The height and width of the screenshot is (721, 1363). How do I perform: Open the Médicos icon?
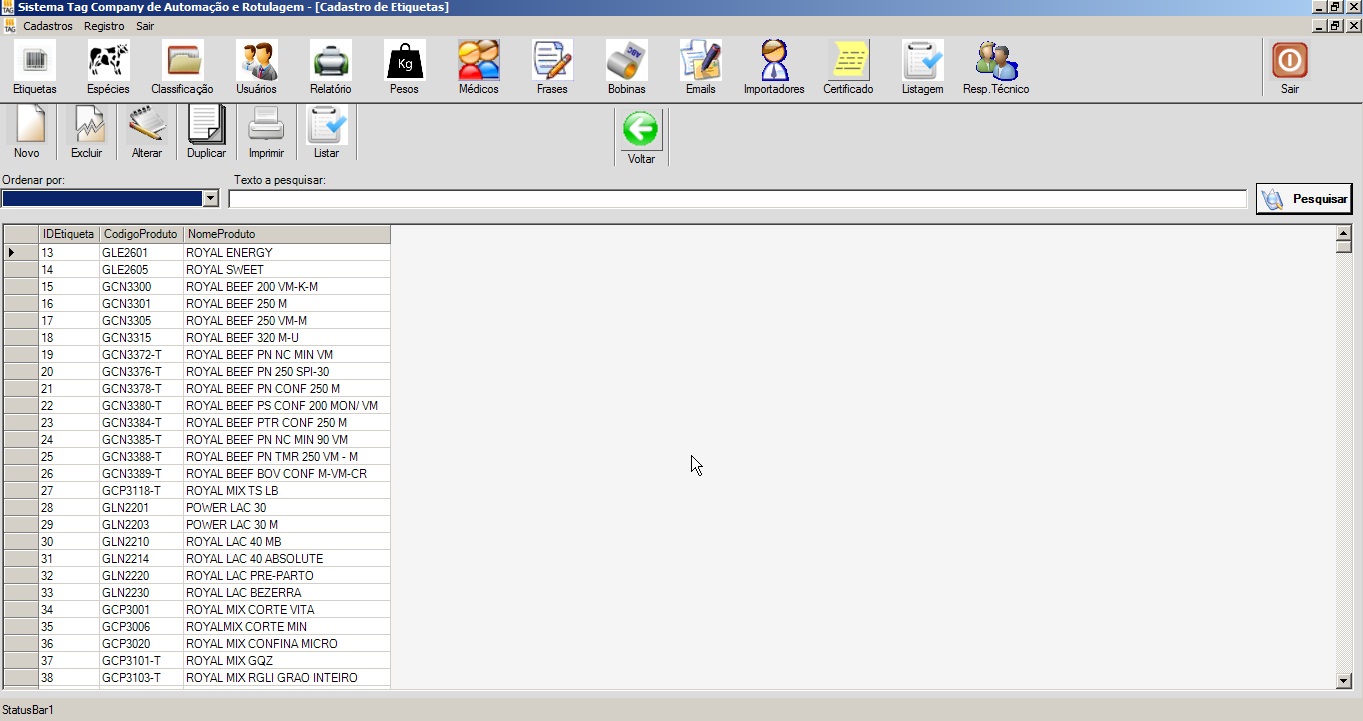[x=478, y=61]
